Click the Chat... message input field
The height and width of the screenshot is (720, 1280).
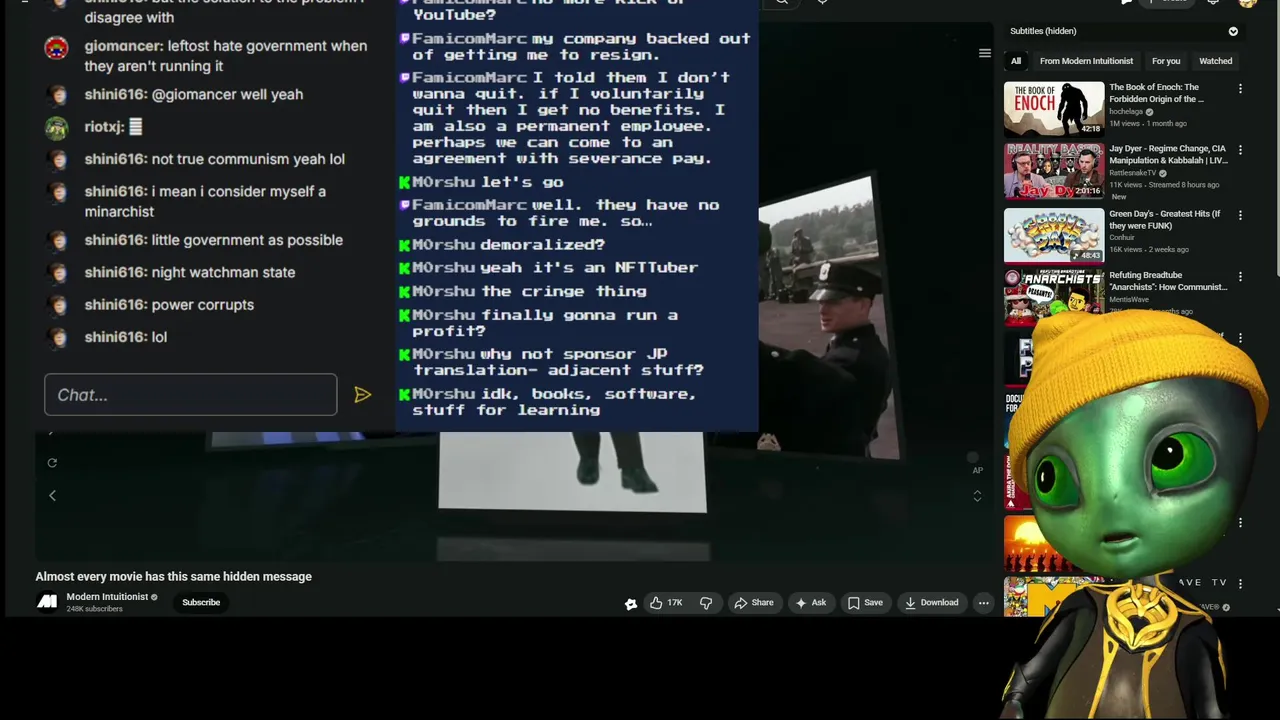[x=191, y=395]
